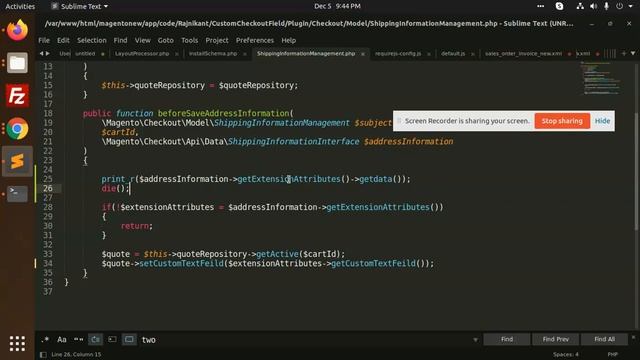Open the Find menu
This screenshot has width=640, height=360.
tap(120, 40)
